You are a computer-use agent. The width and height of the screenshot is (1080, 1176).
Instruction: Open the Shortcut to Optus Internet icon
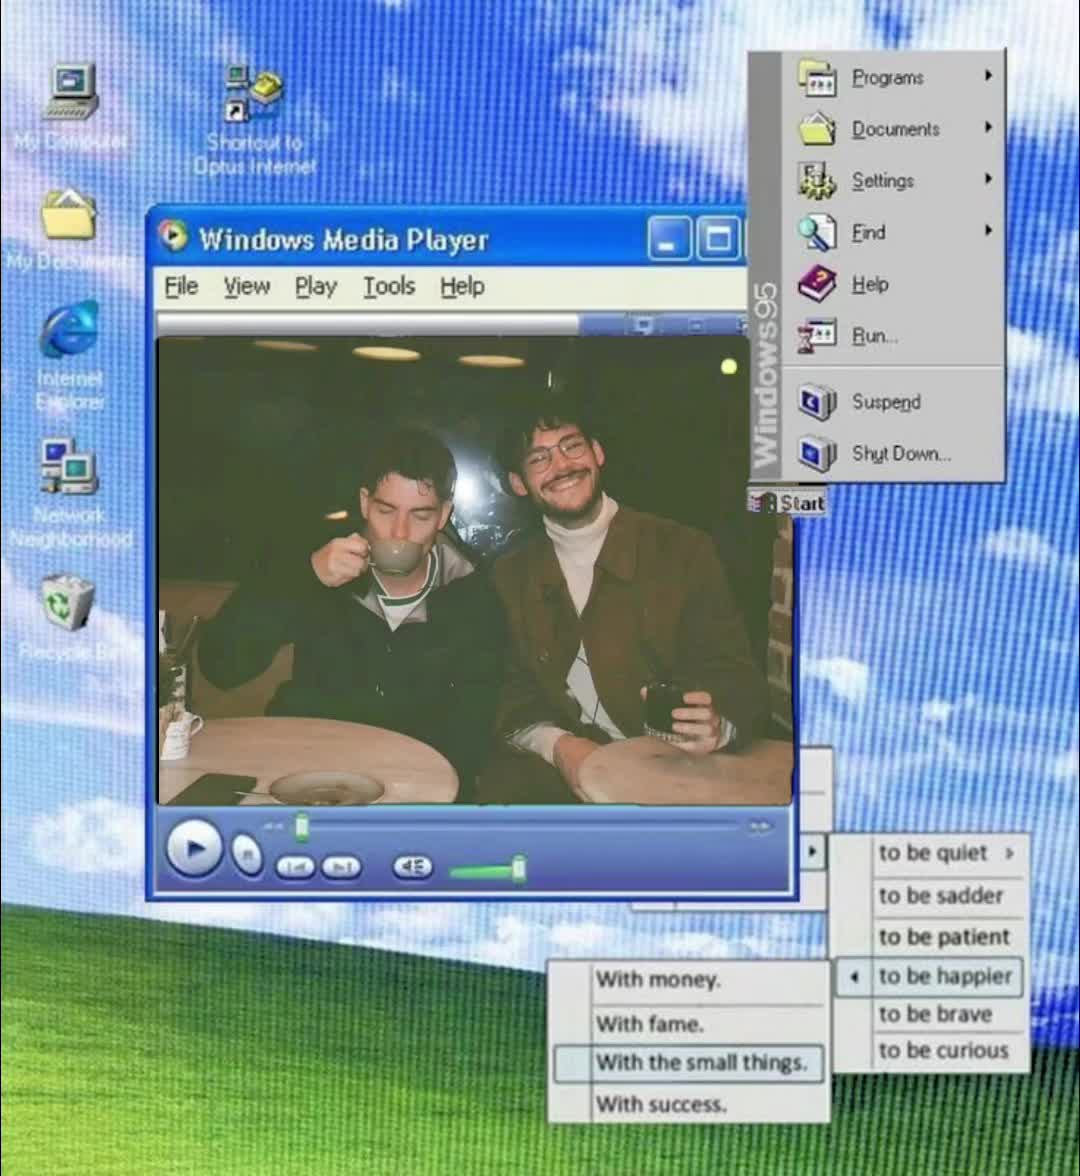coord(254,93)
